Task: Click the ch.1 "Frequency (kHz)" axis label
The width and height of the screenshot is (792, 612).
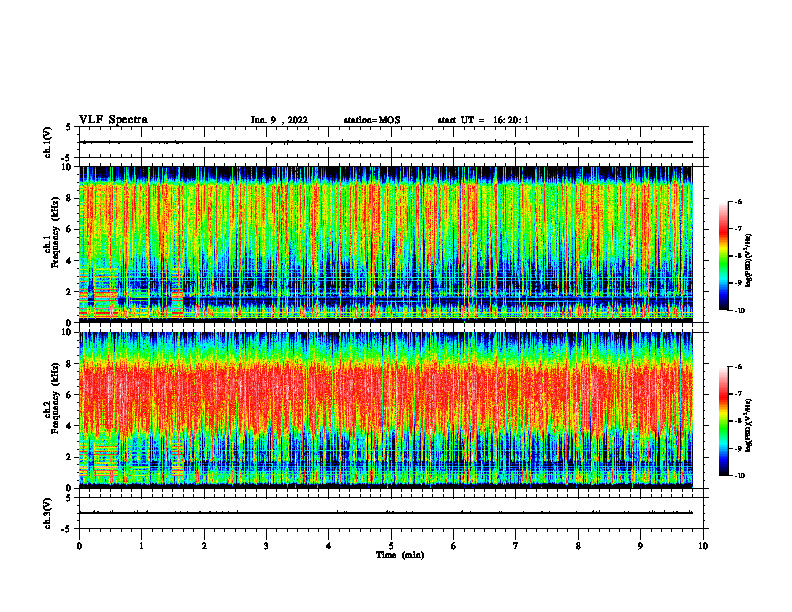Action: pos(56,232)
